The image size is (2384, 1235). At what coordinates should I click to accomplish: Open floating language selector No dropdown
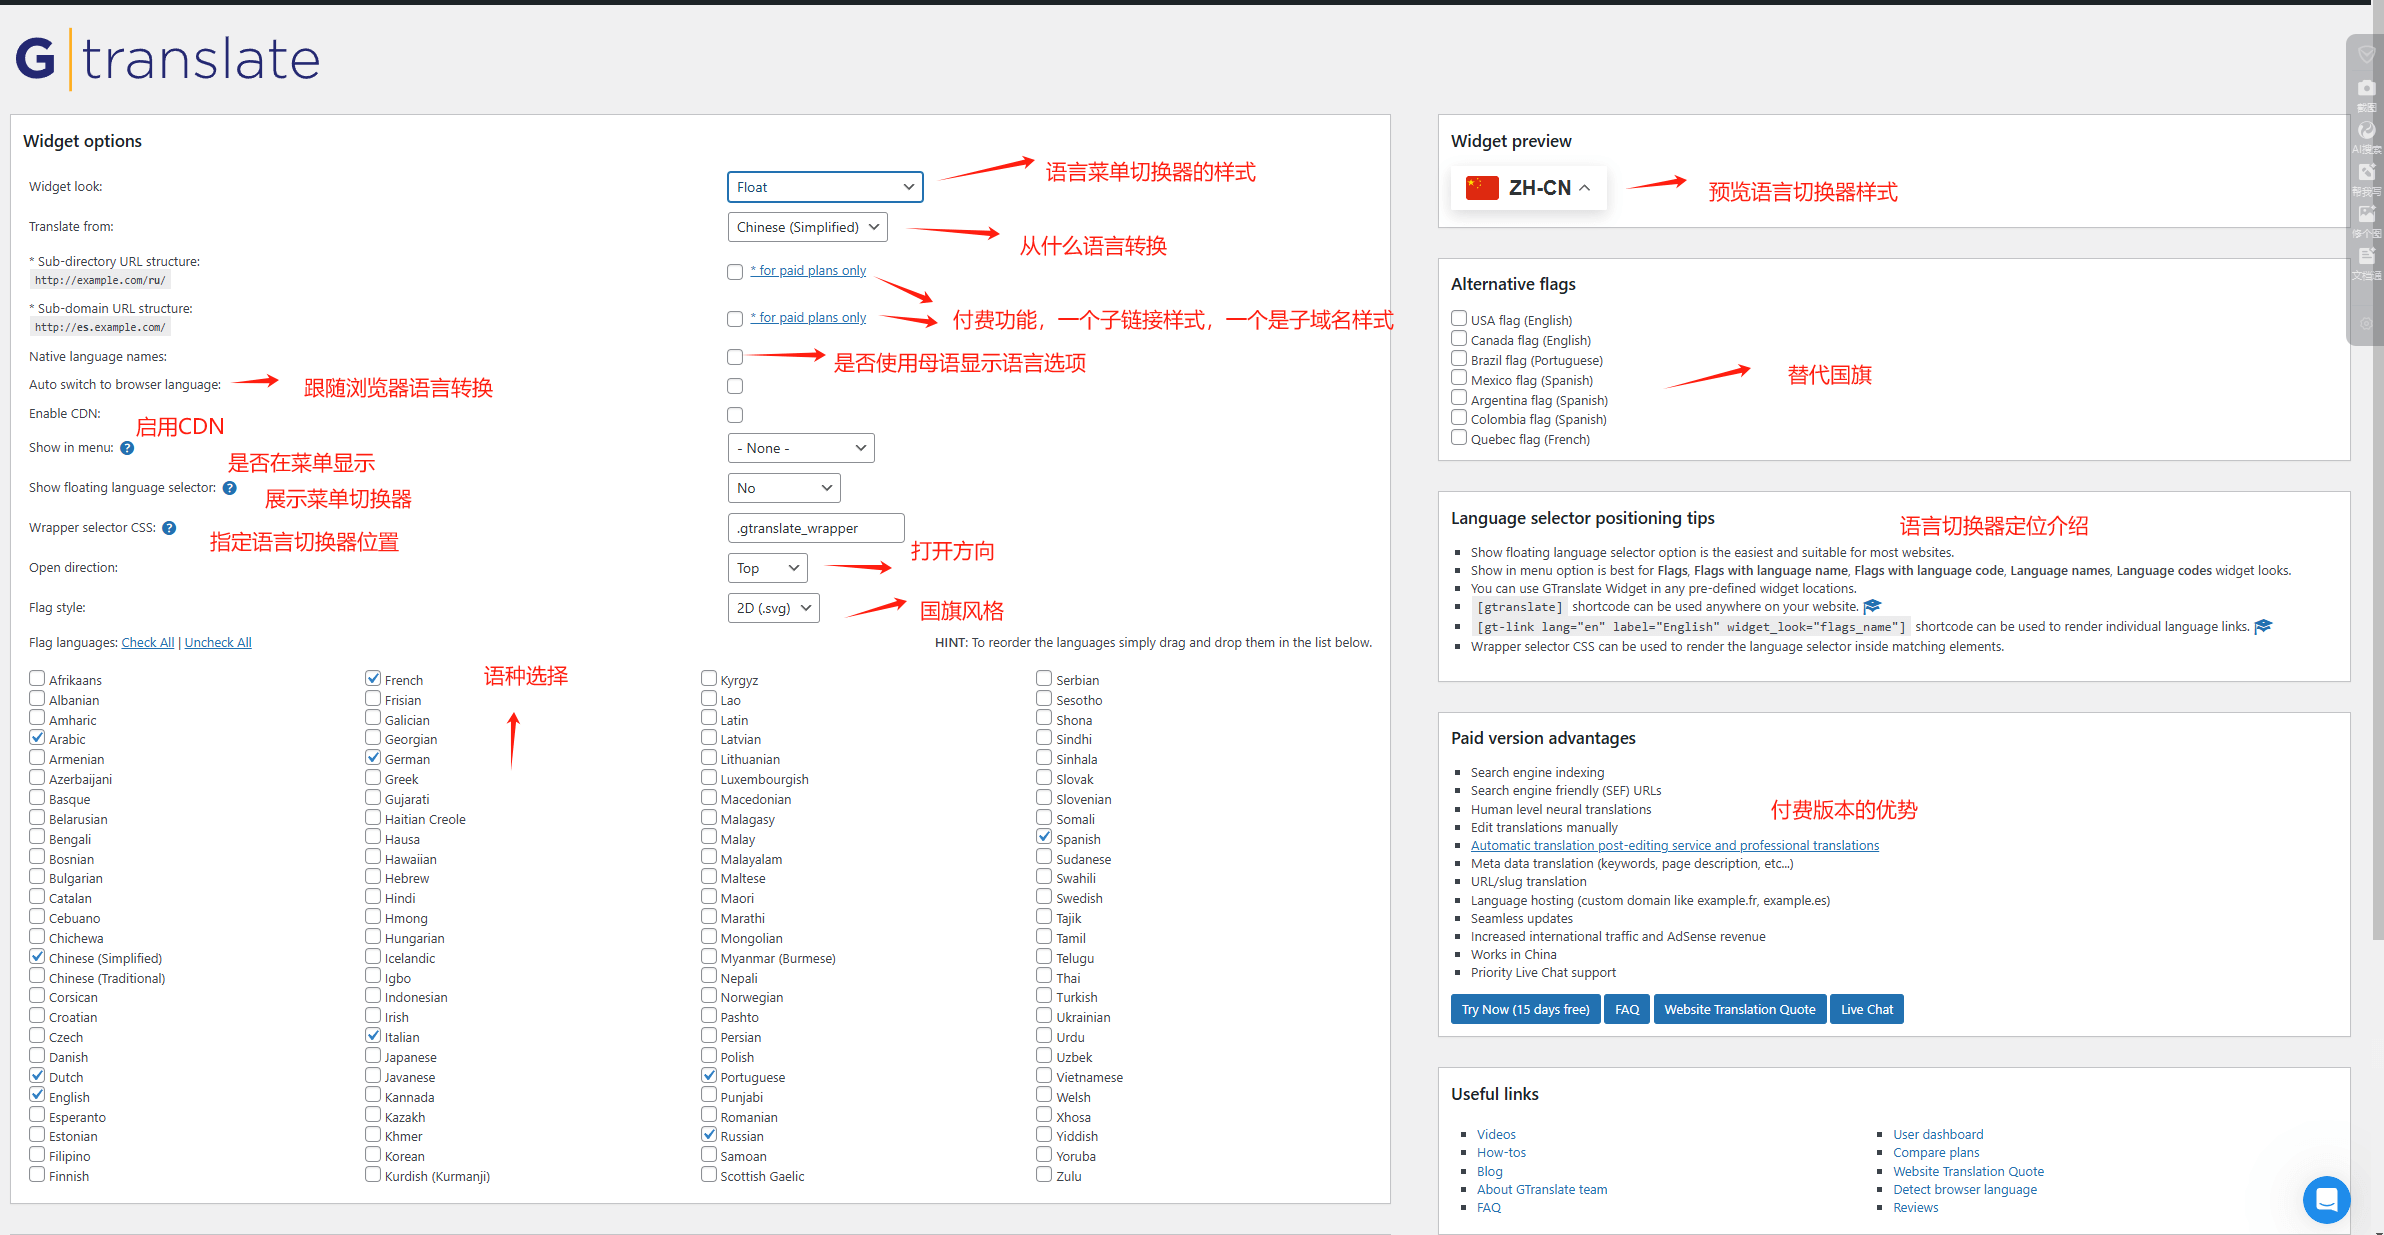[x=784, y=488]
